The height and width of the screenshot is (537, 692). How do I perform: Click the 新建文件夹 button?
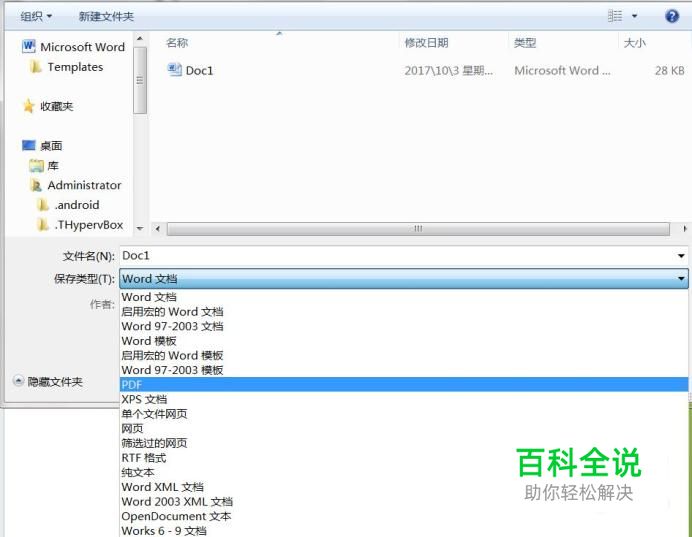[x=106, y=16]
